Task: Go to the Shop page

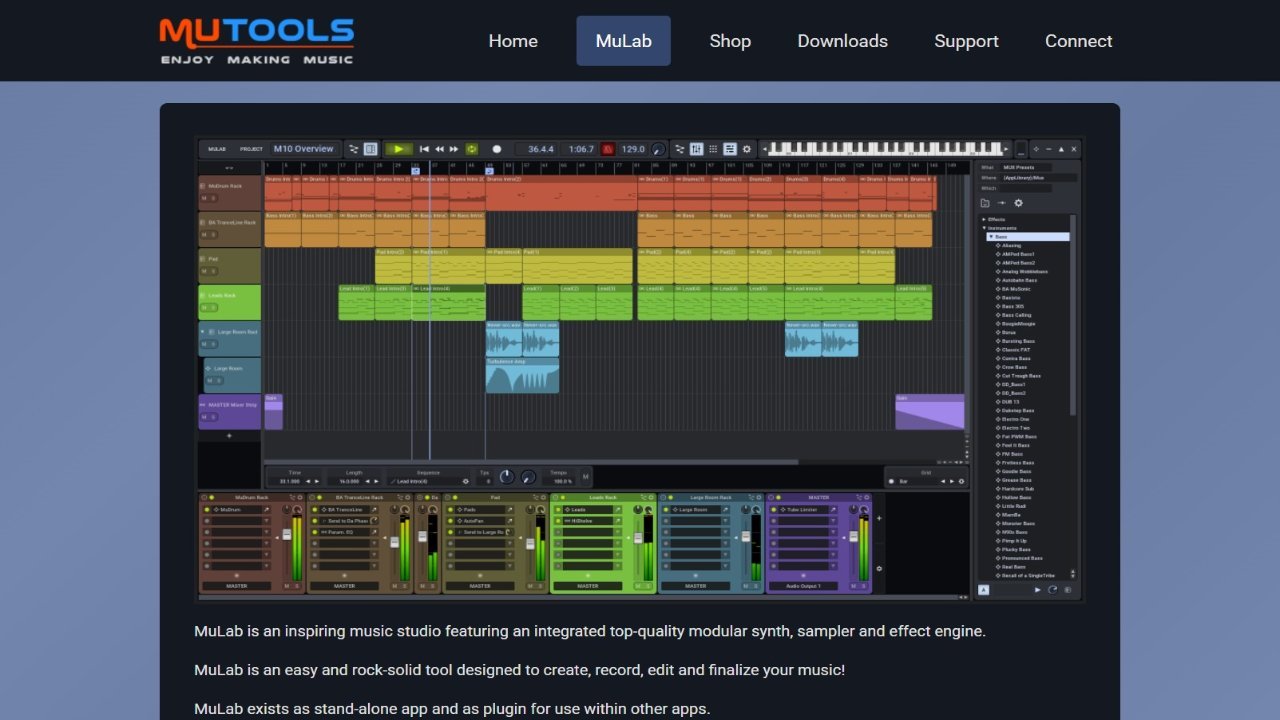Action: click(x=730, y=41)
